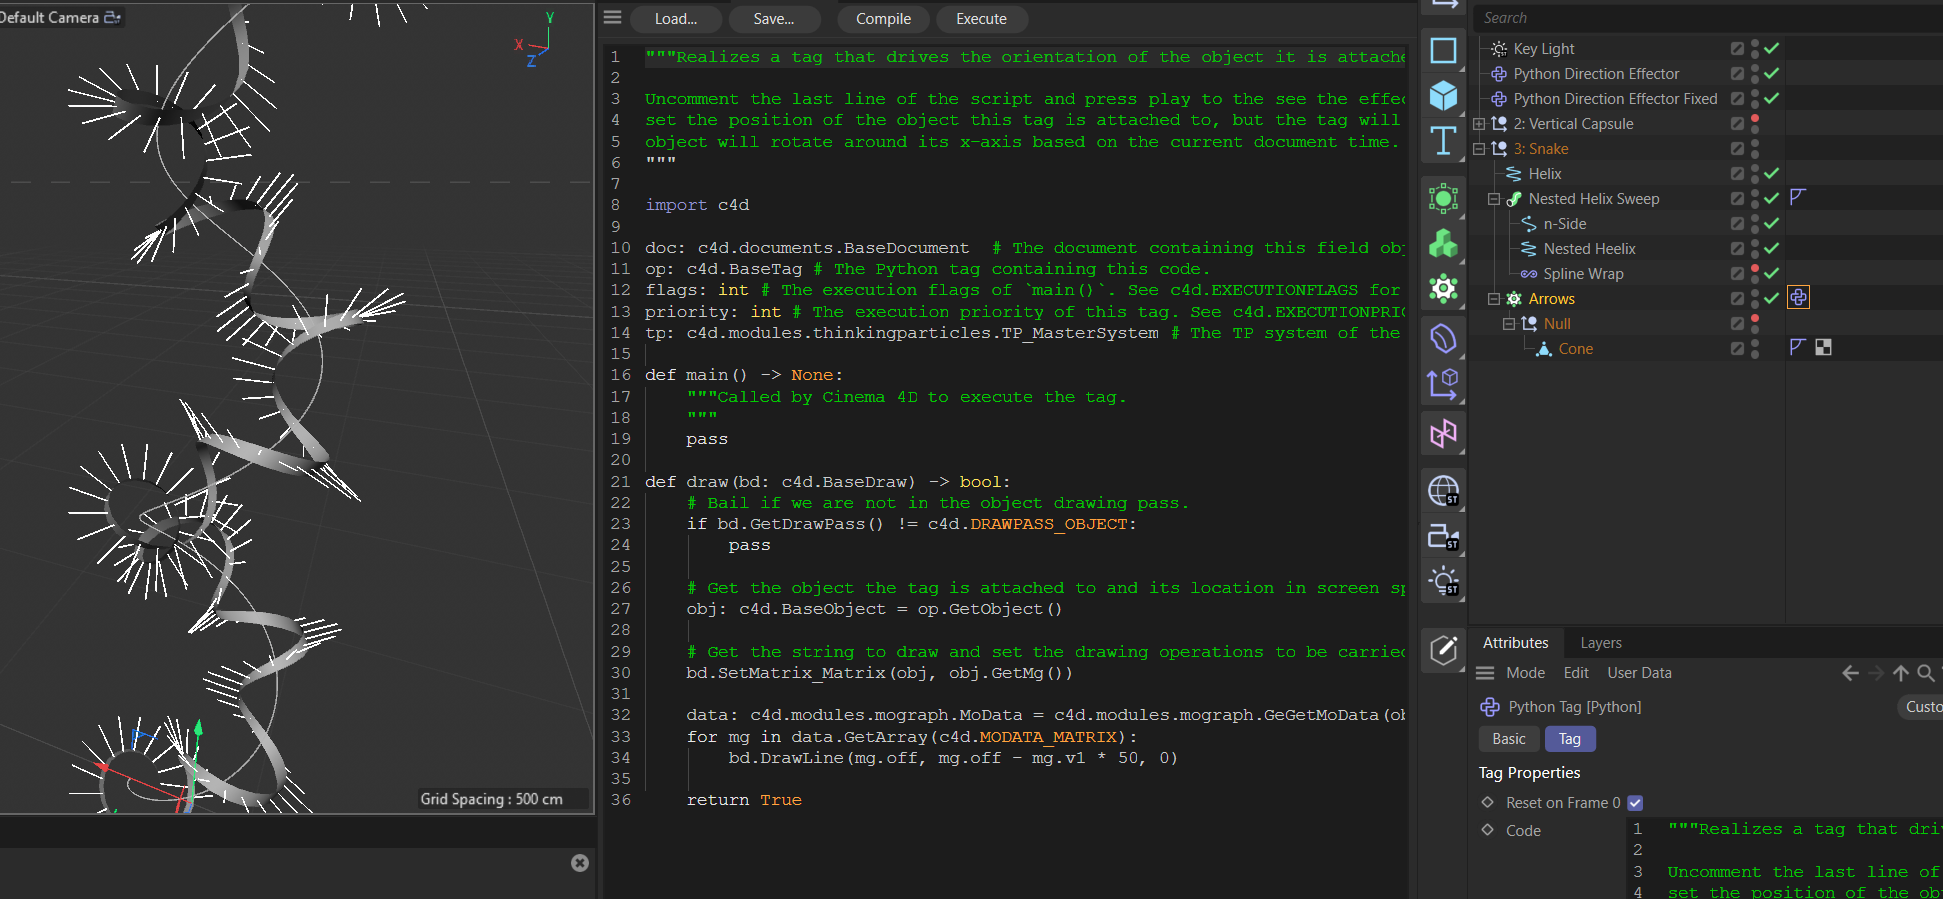Click the axis and cube Null icon

click(1443, 384)
